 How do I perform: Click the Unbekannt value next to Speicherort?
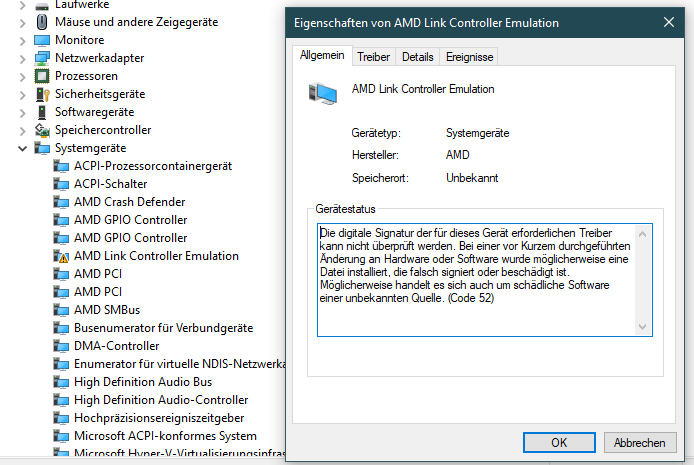pyautogui.click(x=472, y=178)
